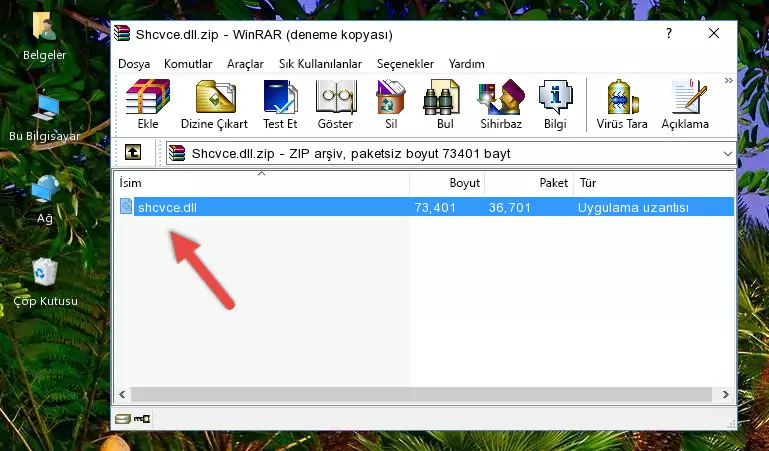Image resolution: width=769 pixels, height=451 pixels.
Task: Open the Belgeler desktop icon
Action: point(44,37)
